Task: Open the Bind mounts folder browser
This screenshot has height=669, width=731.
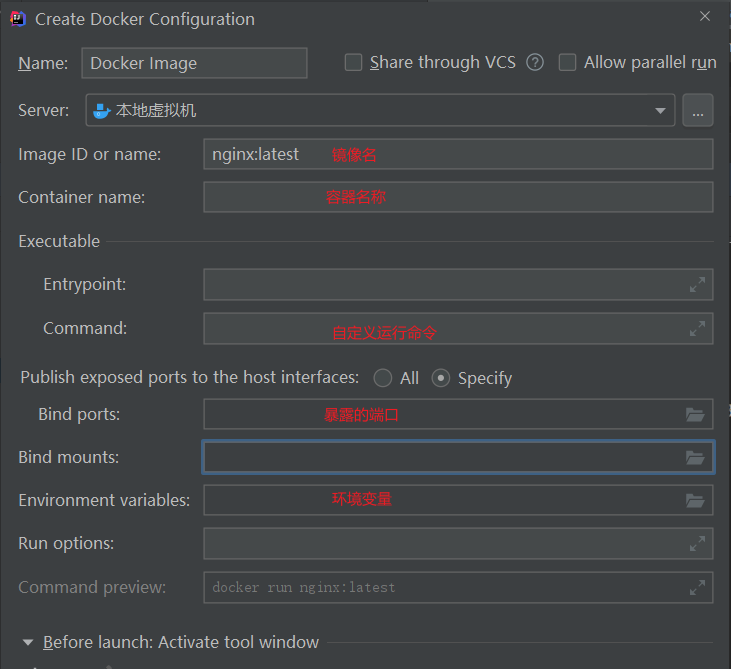Action: click(695, 457)
